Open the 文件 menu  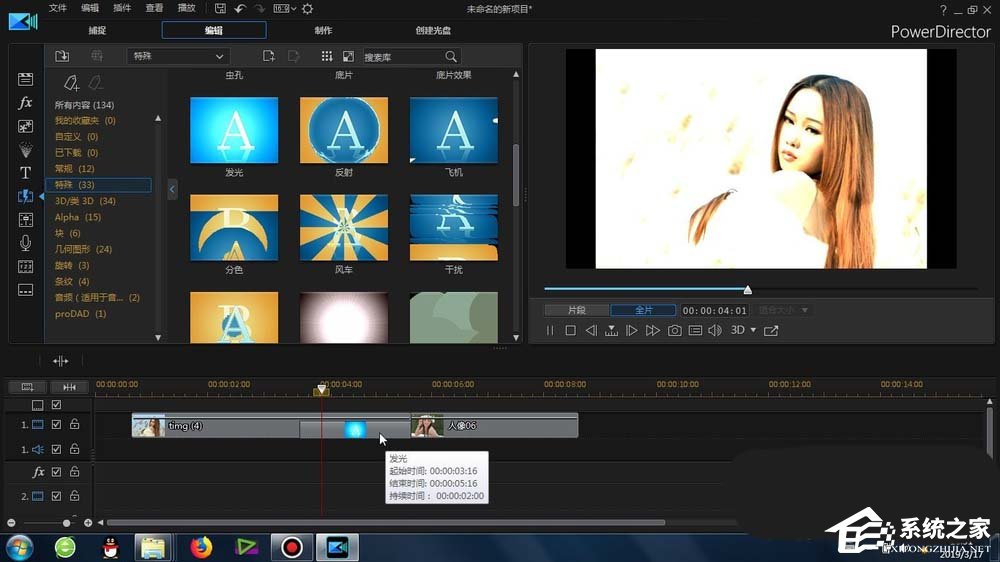(58, 9)
